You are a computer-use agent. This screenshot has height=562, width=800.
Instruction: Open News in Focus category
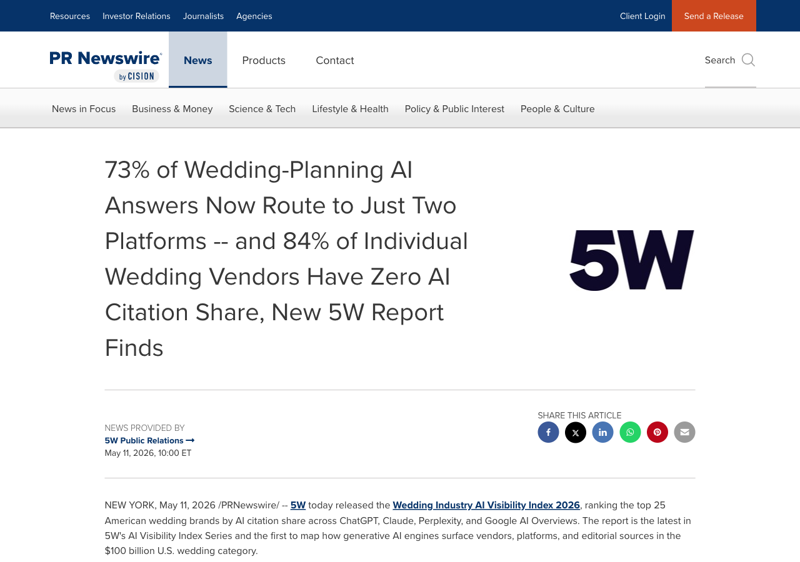[84, 109]
